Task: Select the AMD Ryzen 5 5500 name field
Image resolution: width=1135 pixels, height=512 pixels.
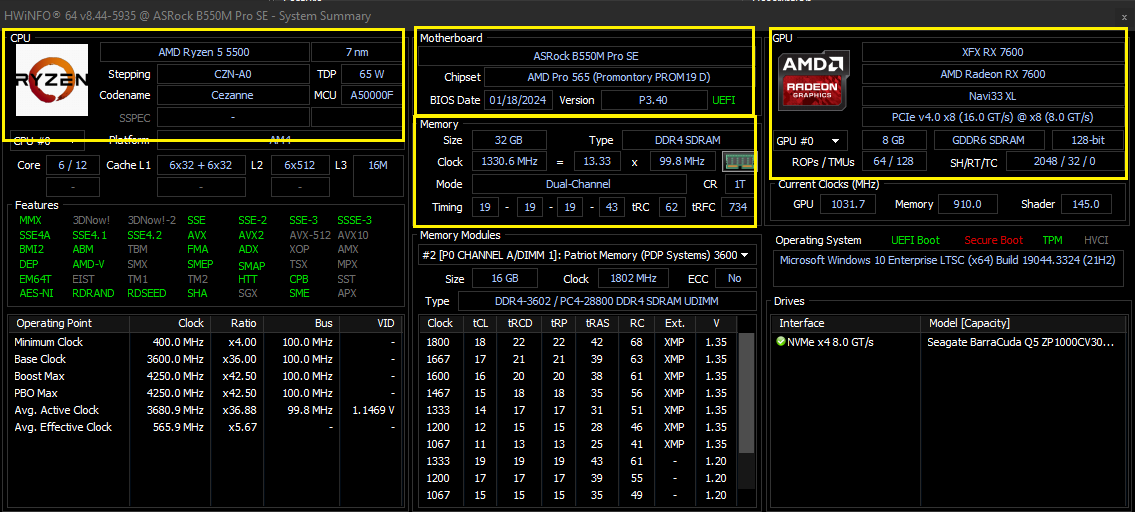Action: [203, 52]
